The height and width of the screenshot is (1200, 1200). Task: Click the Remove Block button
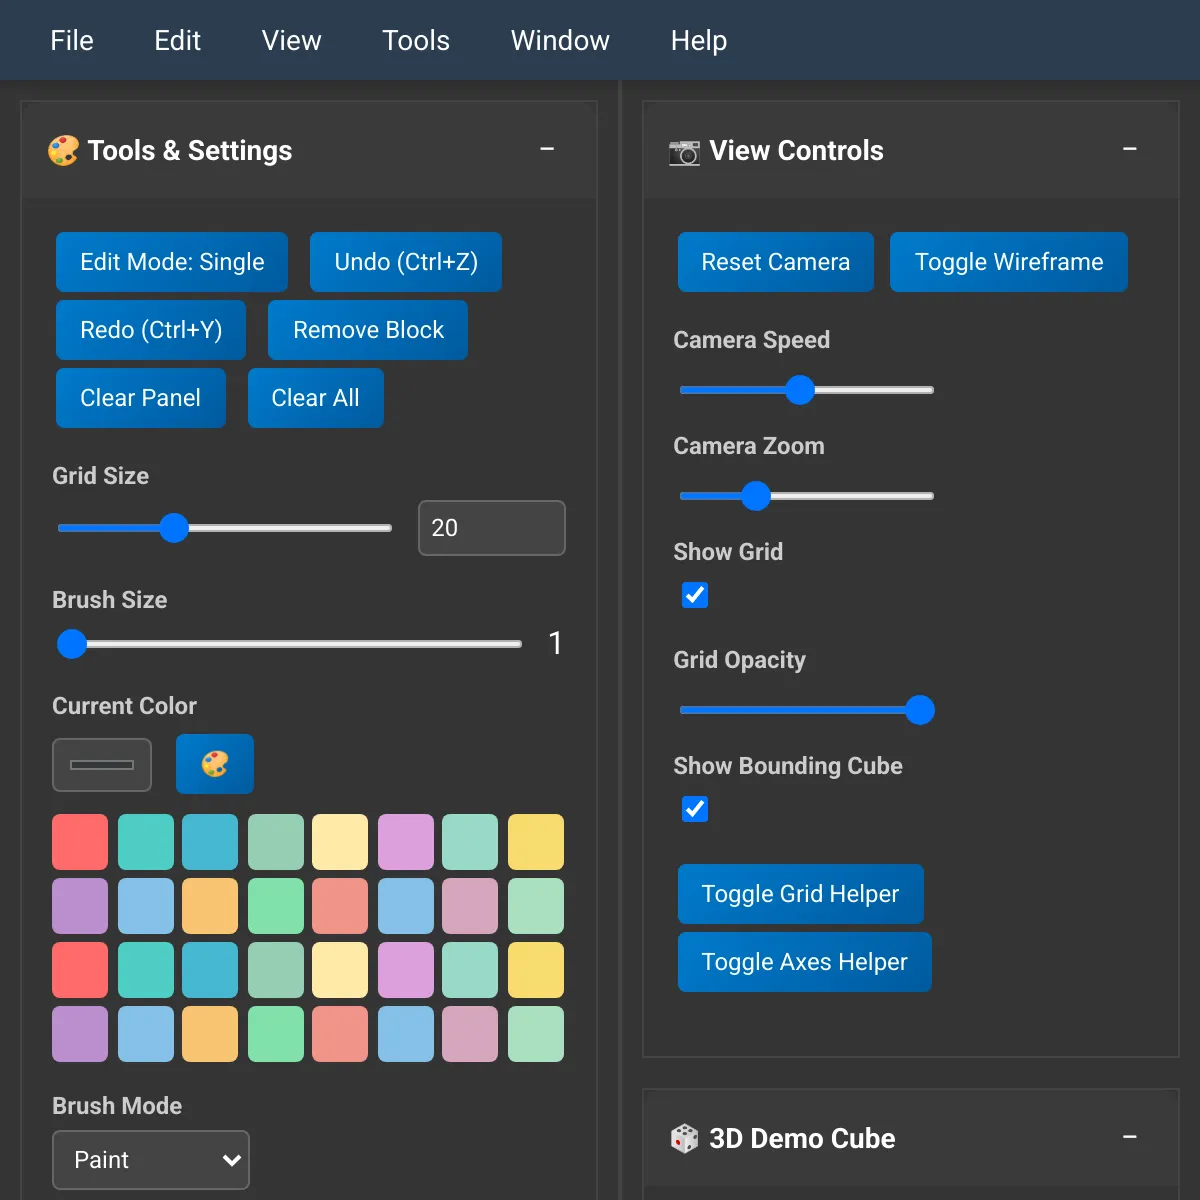click(x=368, y=330)
